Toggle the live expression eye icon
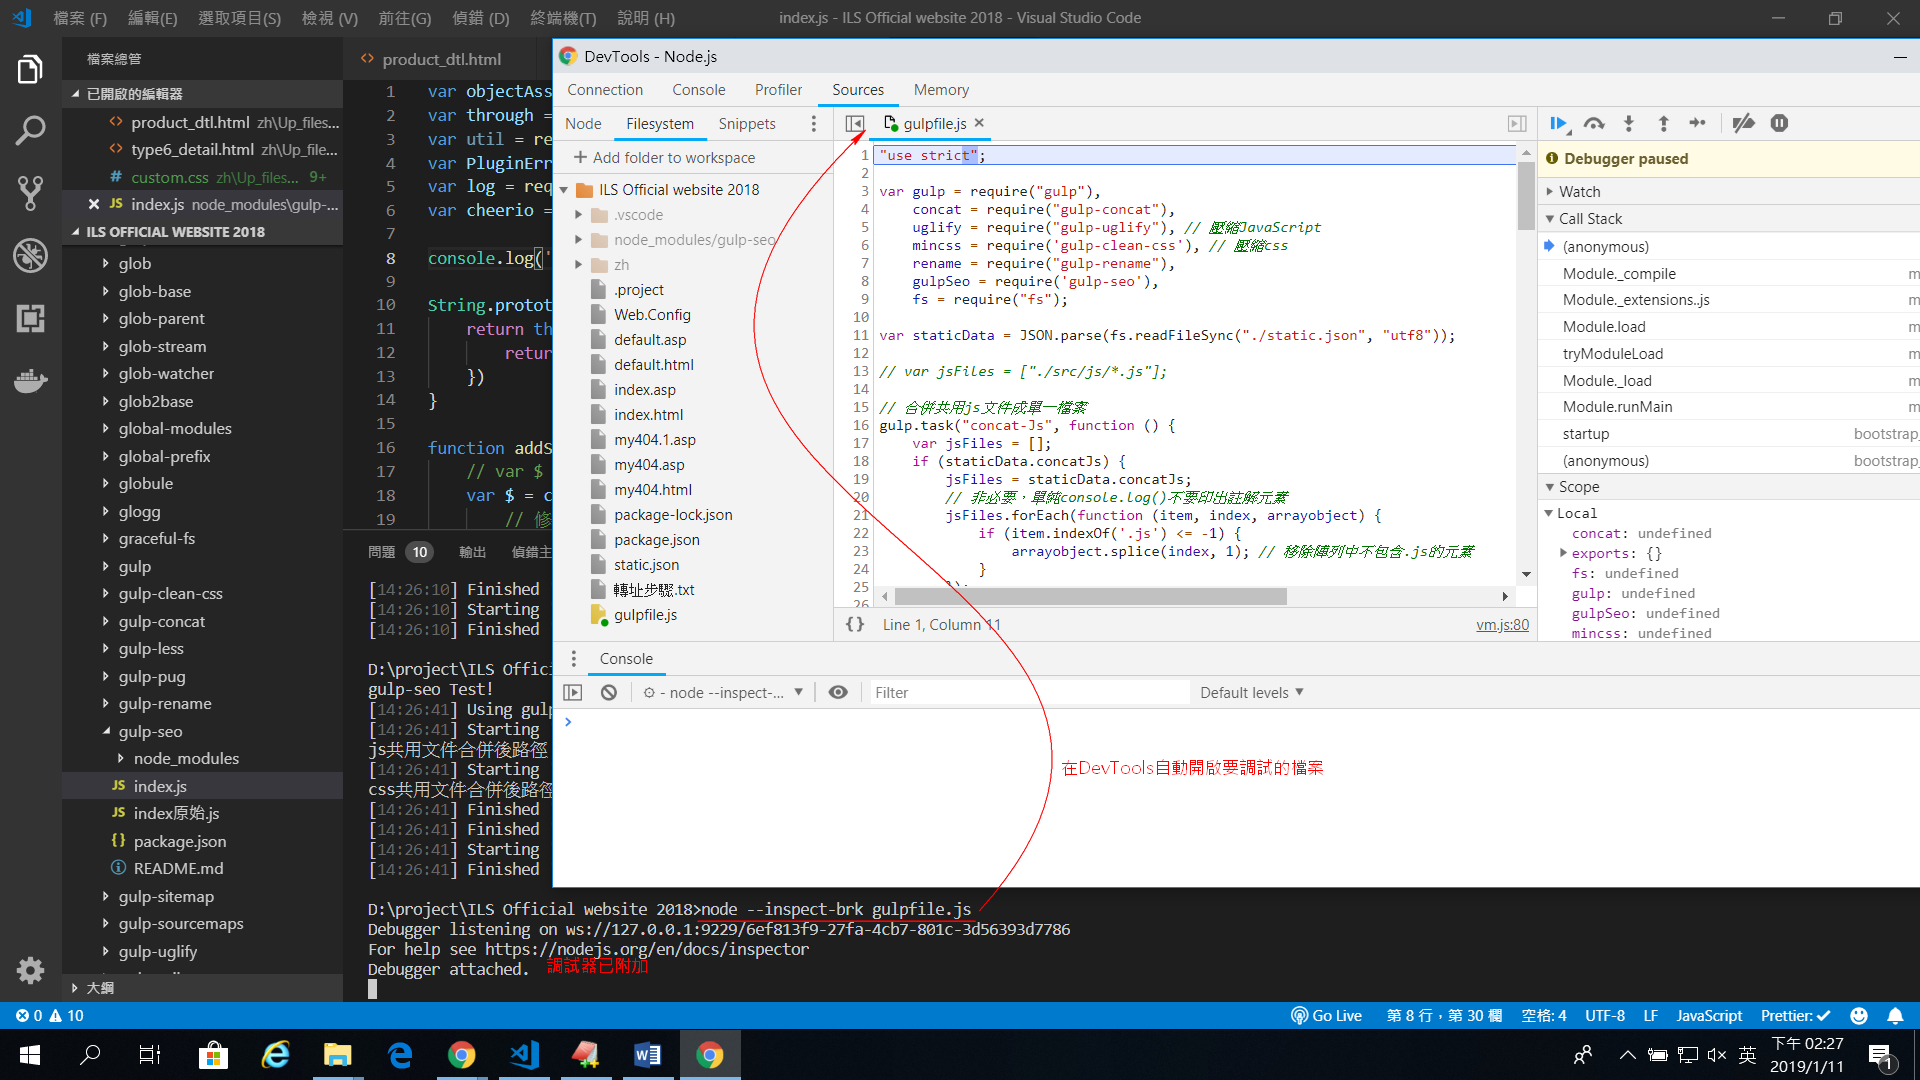1920x1080 pixels. pyautogui.click(x=838, y=692)
